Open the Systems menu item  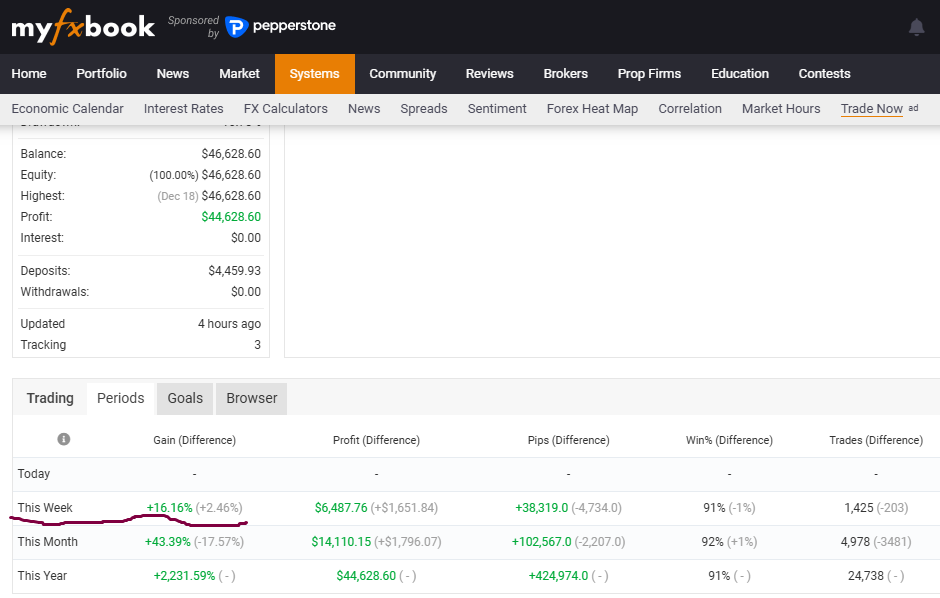315,74
